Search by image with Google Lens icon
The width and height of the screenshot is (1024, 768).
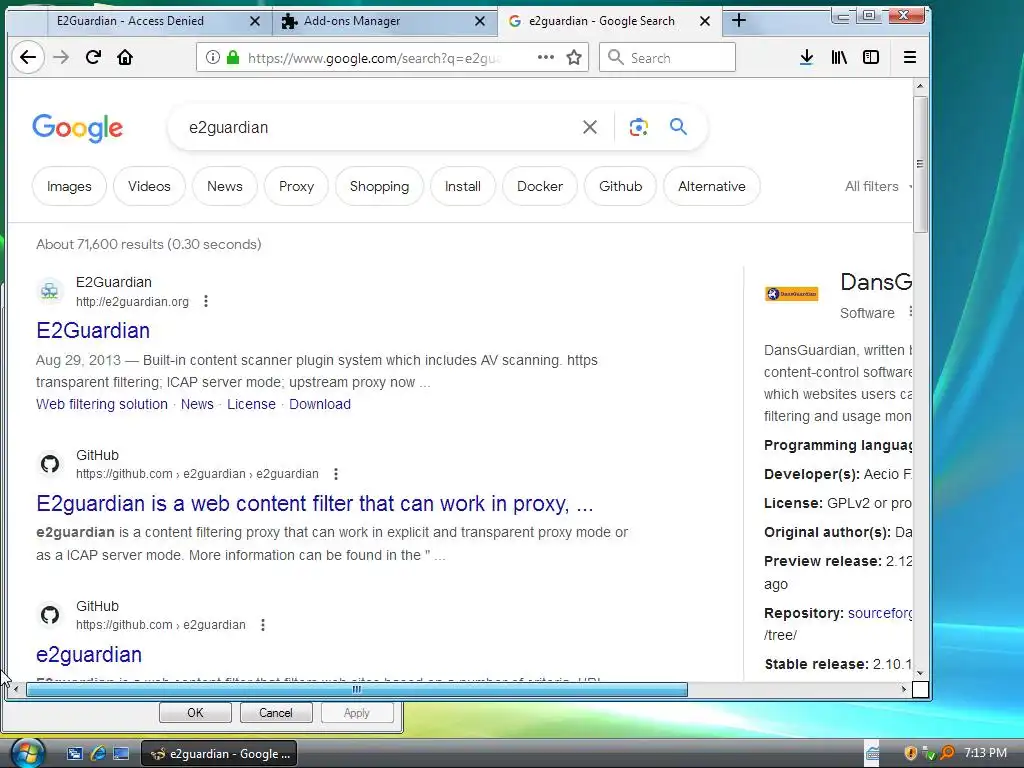pos(638,127)
